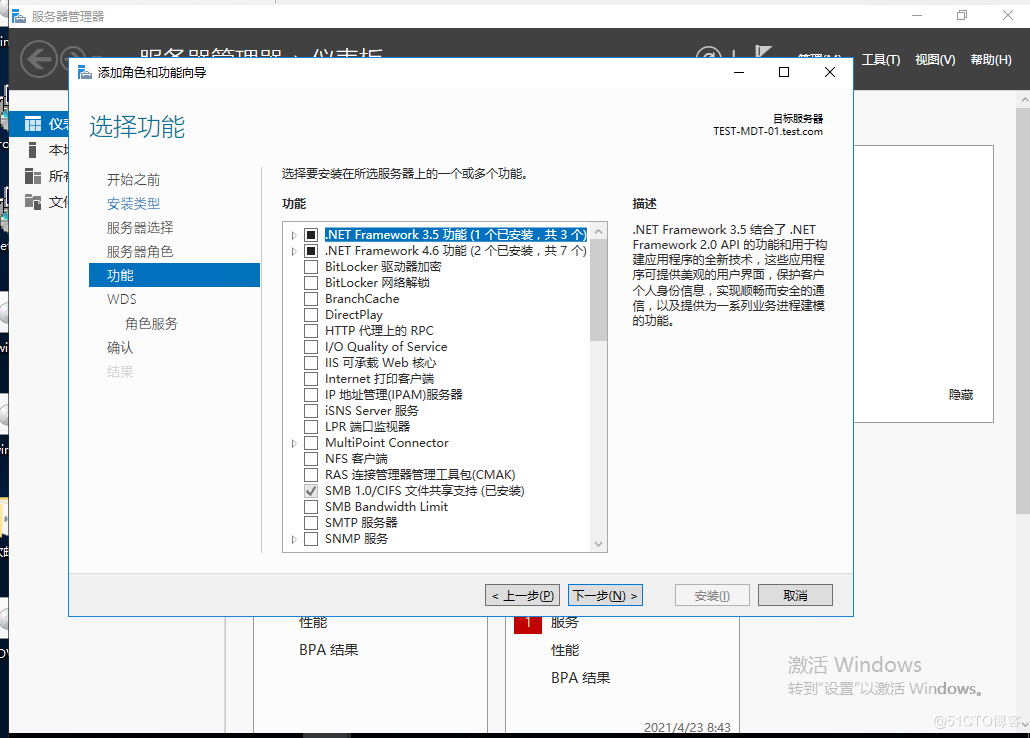Viewport: 1030px width, 738px height.
Task: Open the 视图(V) menu
Action: point(935,60)
